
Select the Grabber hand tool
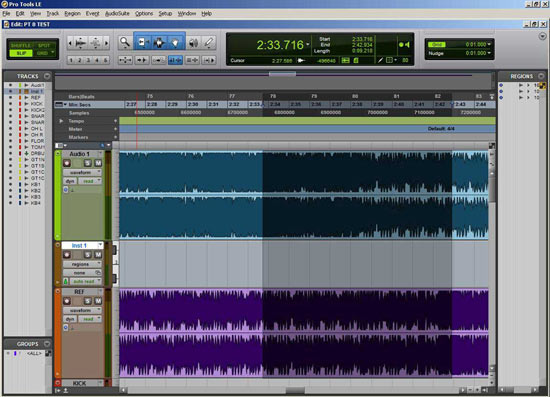[x=175, y=43]
